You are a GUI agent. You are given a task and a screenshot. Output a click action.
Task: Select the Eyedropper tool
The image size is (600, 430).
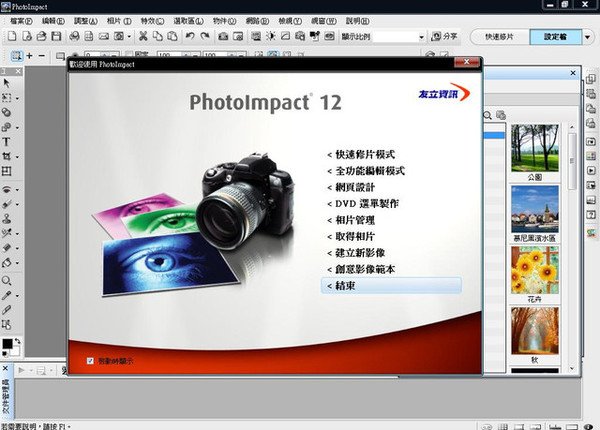click(7, 295)
